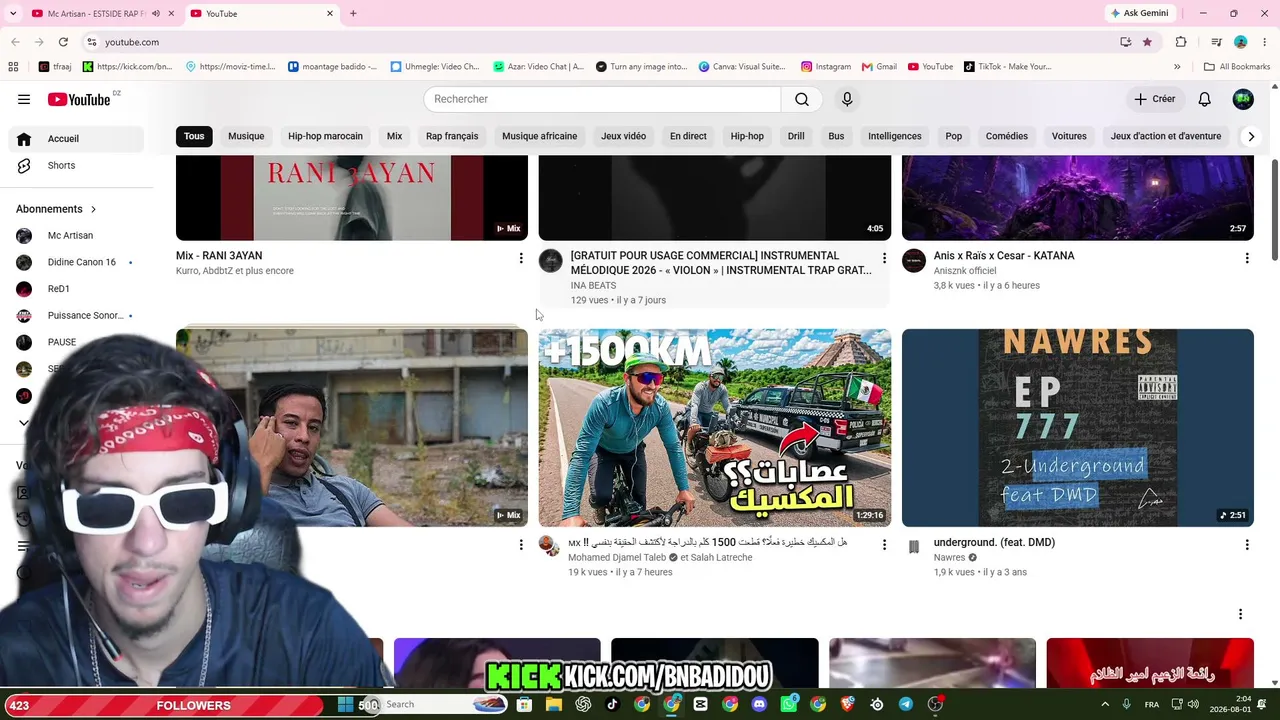Open the tab search dropdown
The height and width of the screenshot is (720, 1280).
pos(13,13)
